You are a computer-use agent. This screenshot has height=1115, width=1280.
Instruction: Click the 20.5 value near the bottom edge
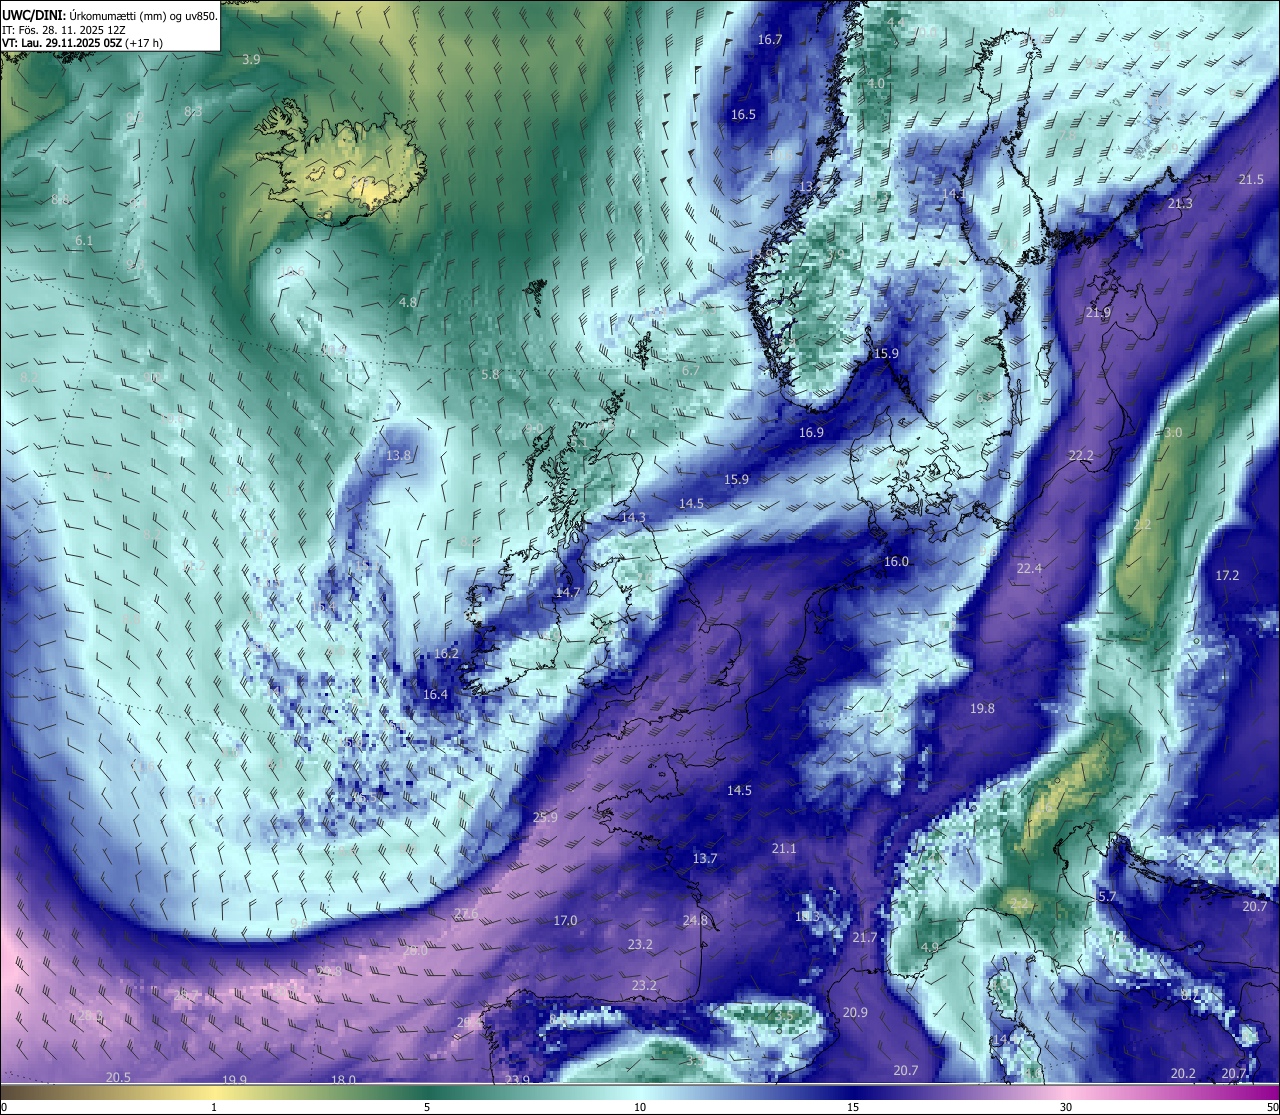(x=118, y=1077)
